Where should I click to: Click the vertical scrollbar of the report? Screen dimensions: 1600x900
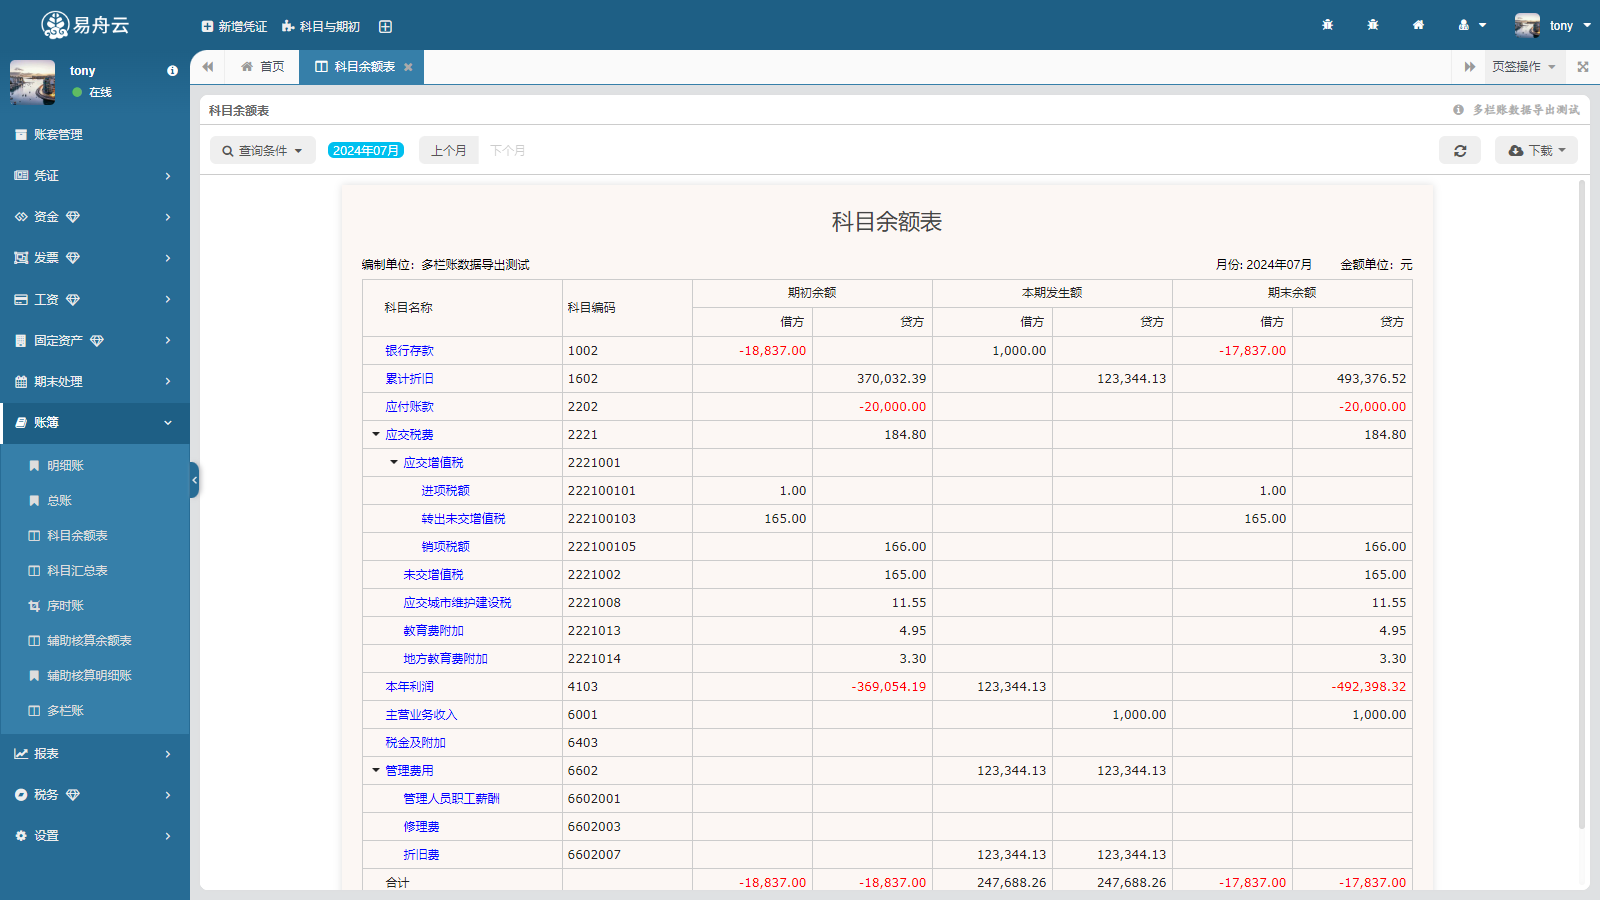(1581, 500)
